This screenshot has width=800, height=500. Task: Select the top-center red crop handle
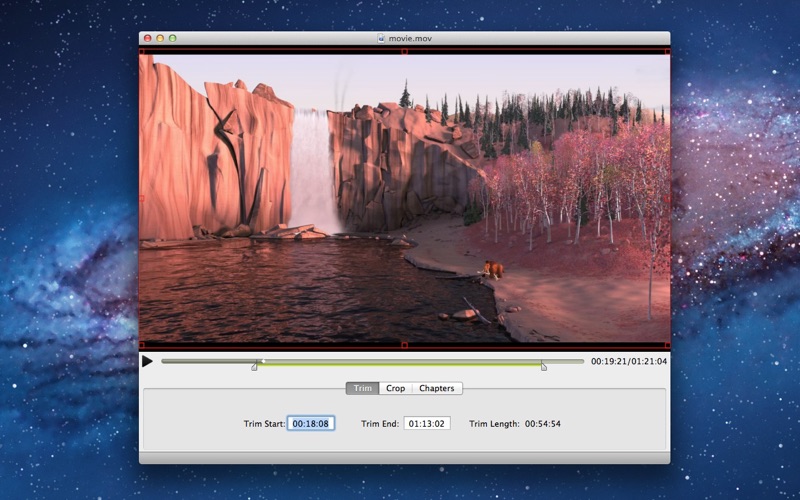point(405,52)
